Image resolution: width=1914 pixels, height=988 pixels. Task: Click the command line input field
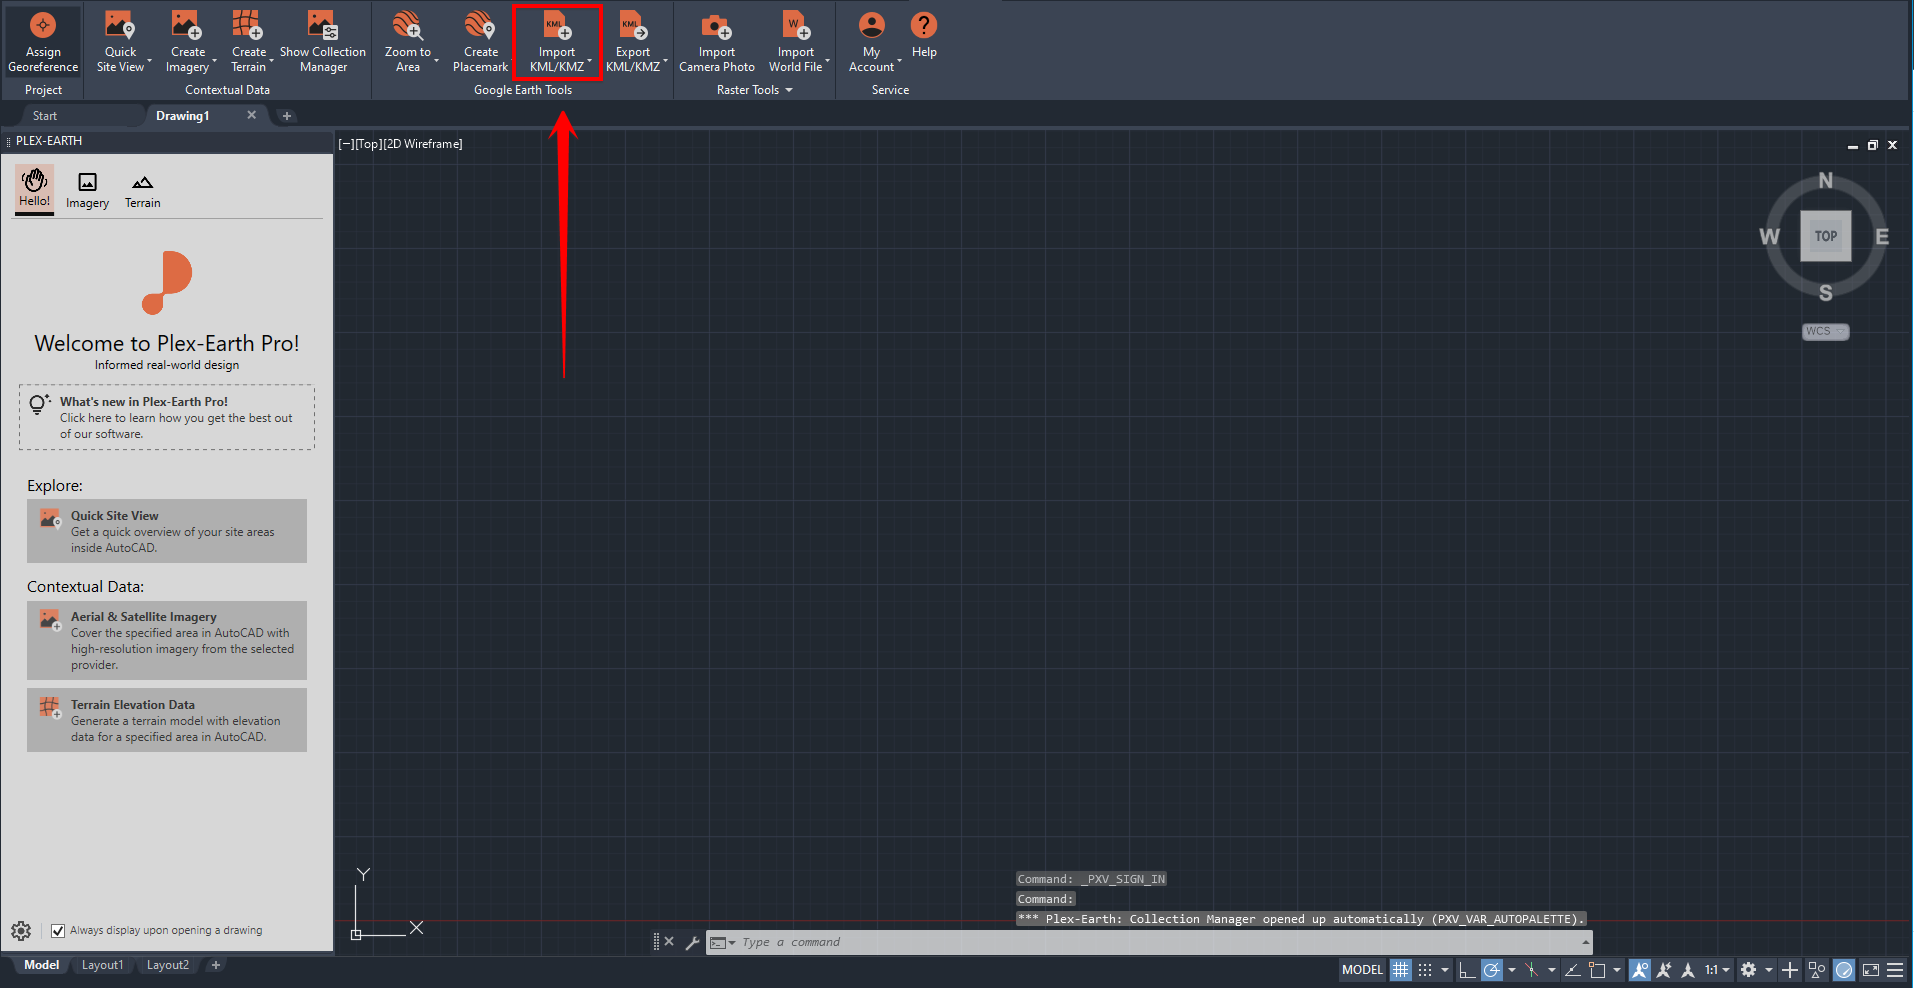tap(1160, 942)
